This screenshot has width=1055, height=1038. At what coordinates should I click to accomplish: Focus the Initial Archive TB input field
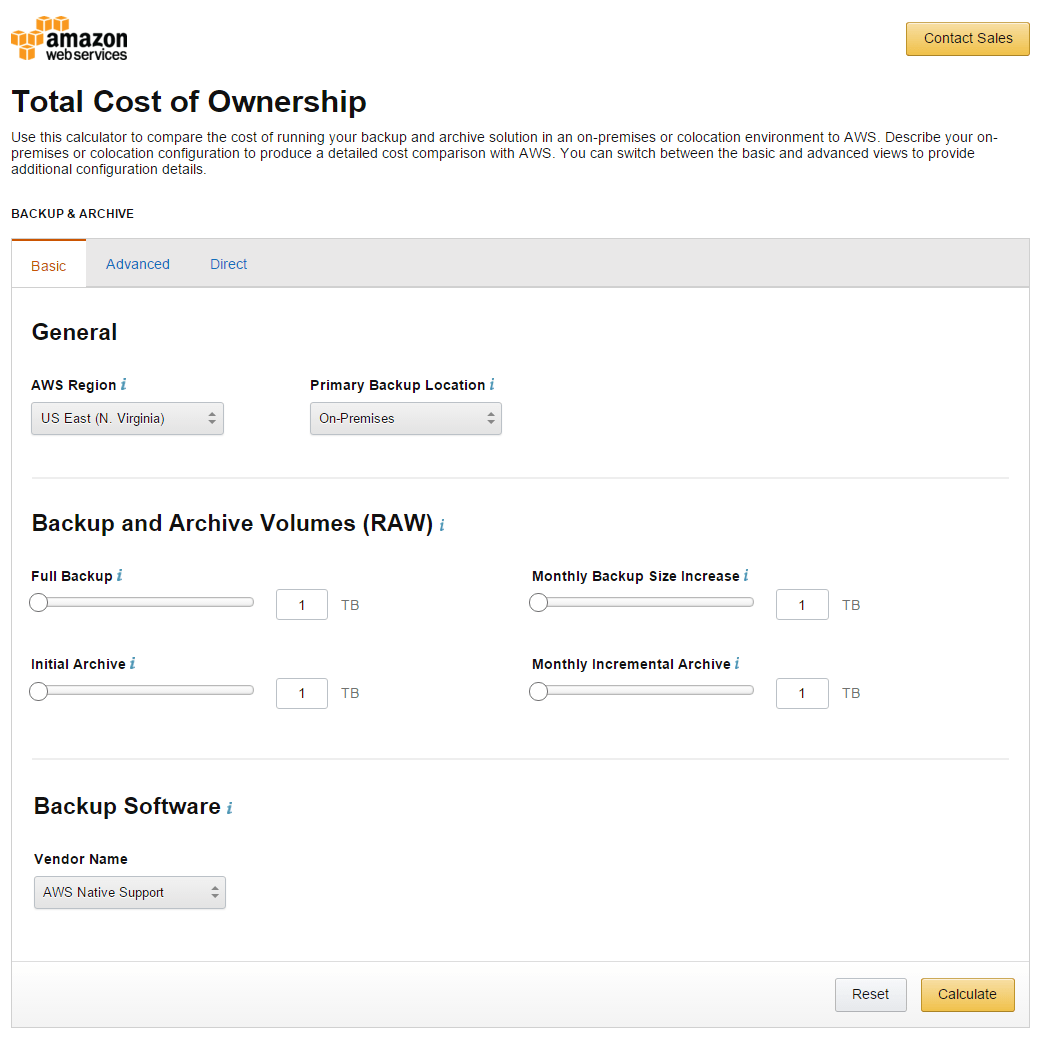click(302, 693)
